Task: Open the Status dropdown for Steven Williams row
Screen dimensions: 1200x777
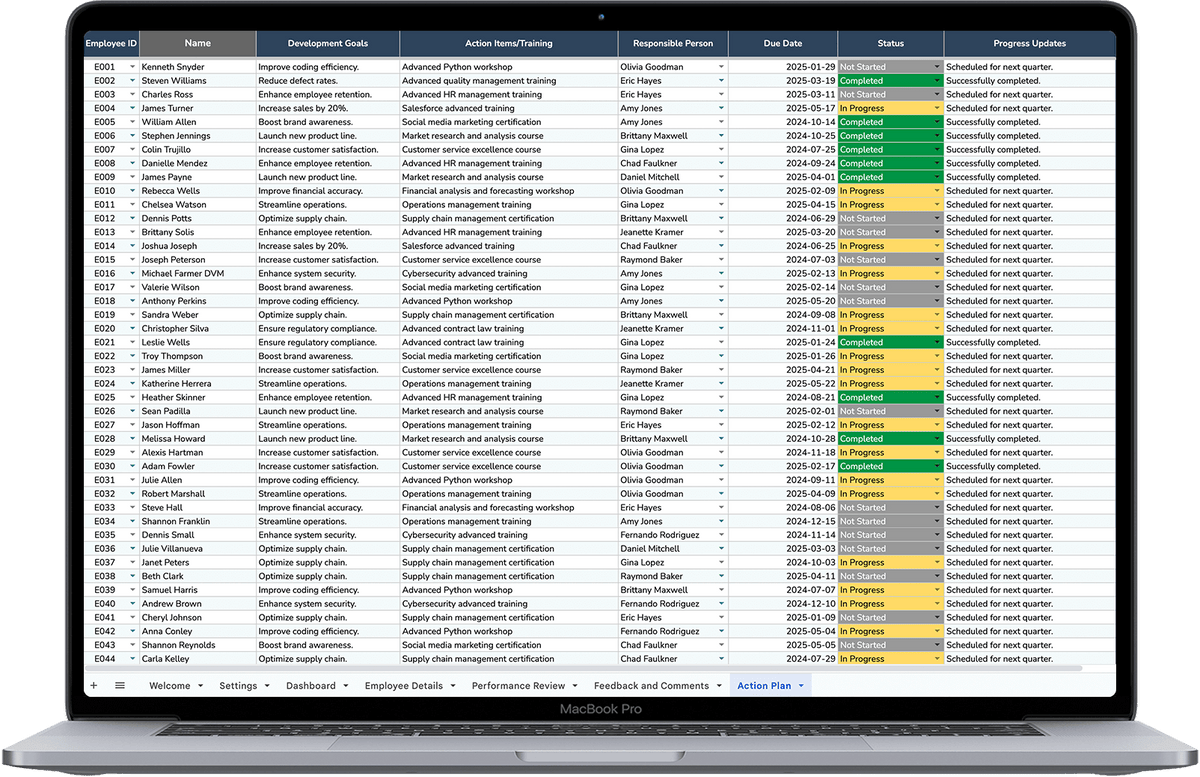Action: tap(937, 81)
